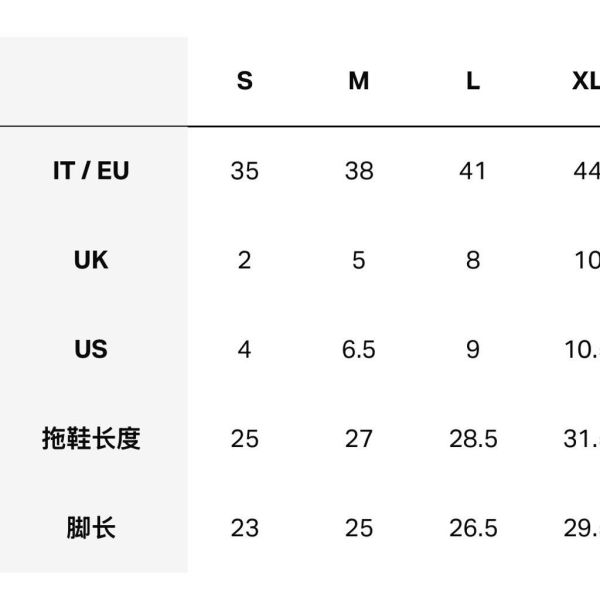600x600 pixels.
Task: Click slipper length 28.5 value
Action: click(x=473, y=439)
